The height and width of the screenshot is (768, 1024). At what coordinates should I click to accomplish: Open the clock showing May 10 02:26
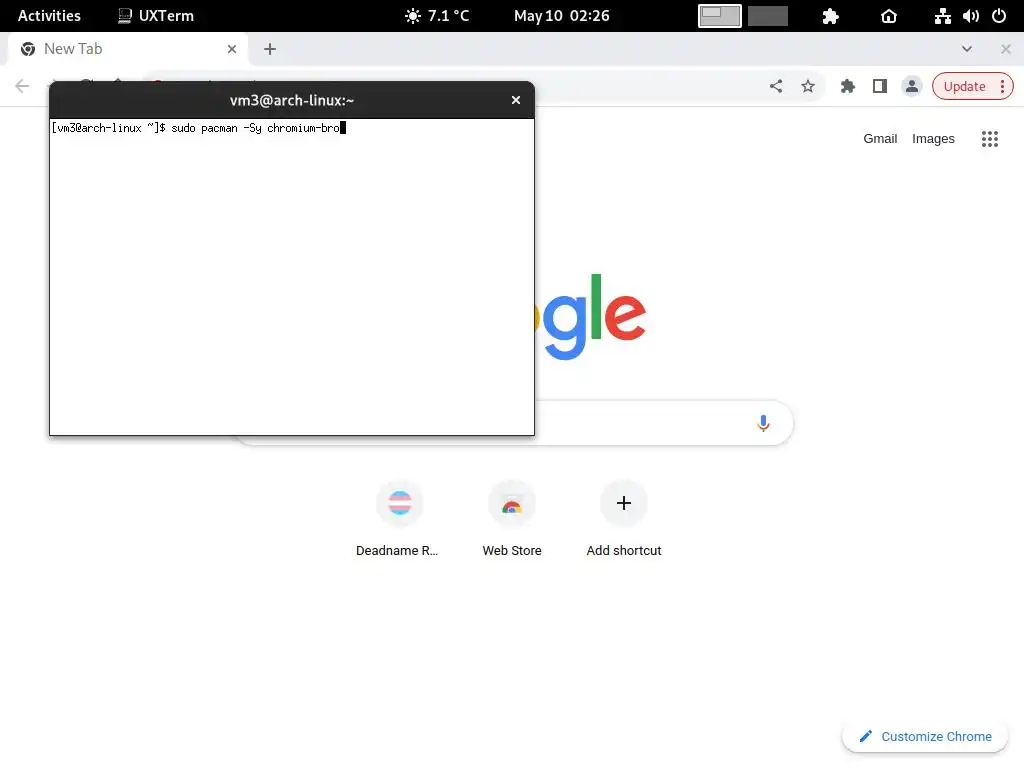coord(562,16)
